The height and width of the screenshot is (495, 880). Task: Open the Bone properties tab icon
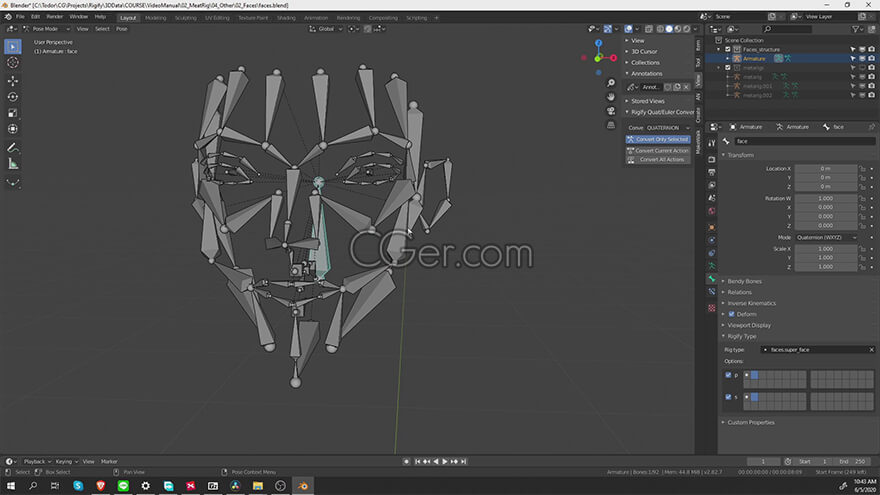712,279
